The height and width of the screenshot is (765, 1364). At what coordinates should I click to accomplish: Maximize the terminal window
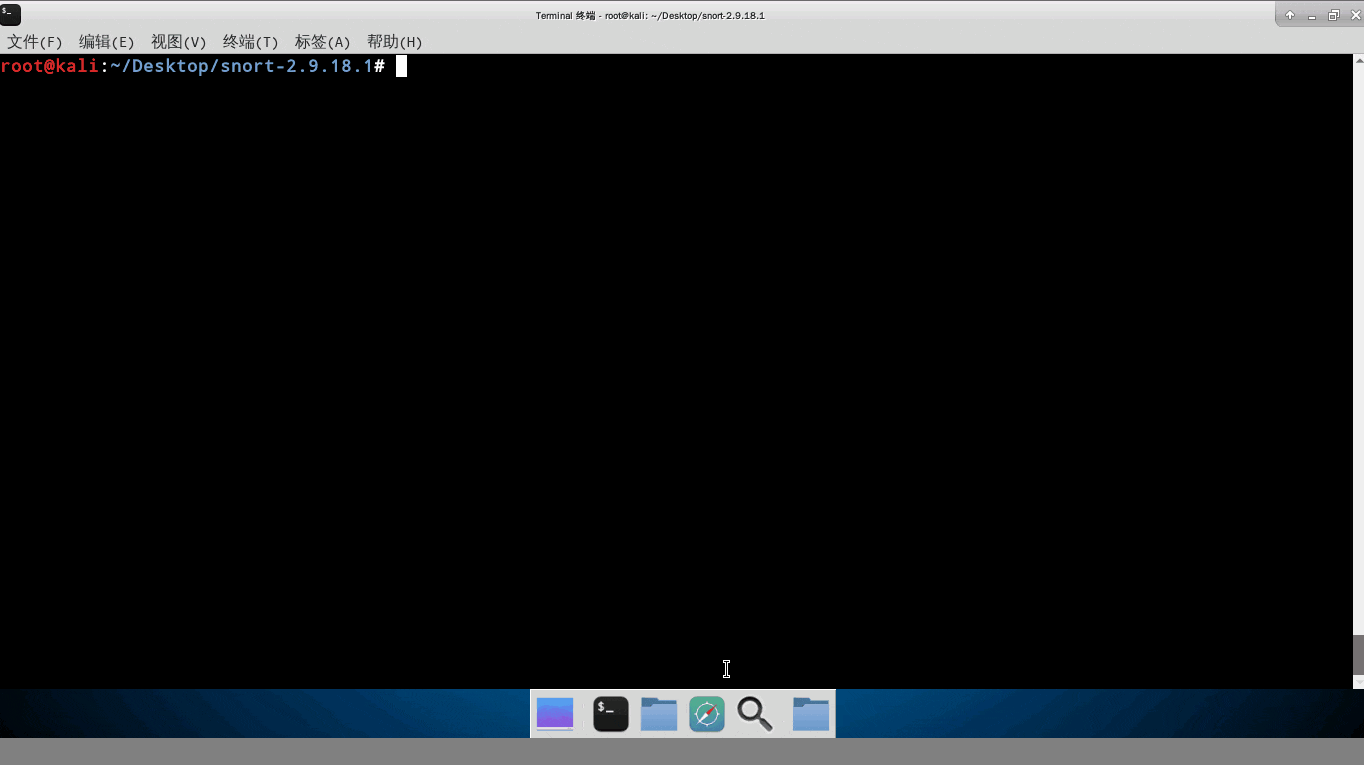pyautogui.click(x=1334, y=15)
